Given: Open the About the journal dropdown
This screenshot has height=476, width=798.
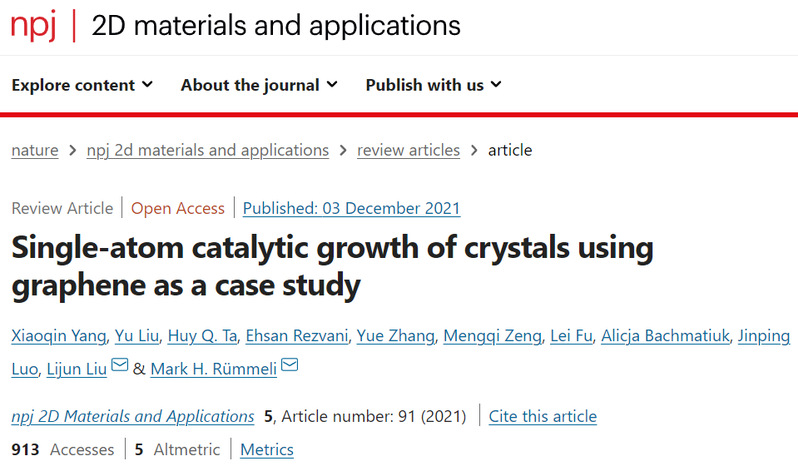Looking at the screenshot, I should click(x=259, y=85).
